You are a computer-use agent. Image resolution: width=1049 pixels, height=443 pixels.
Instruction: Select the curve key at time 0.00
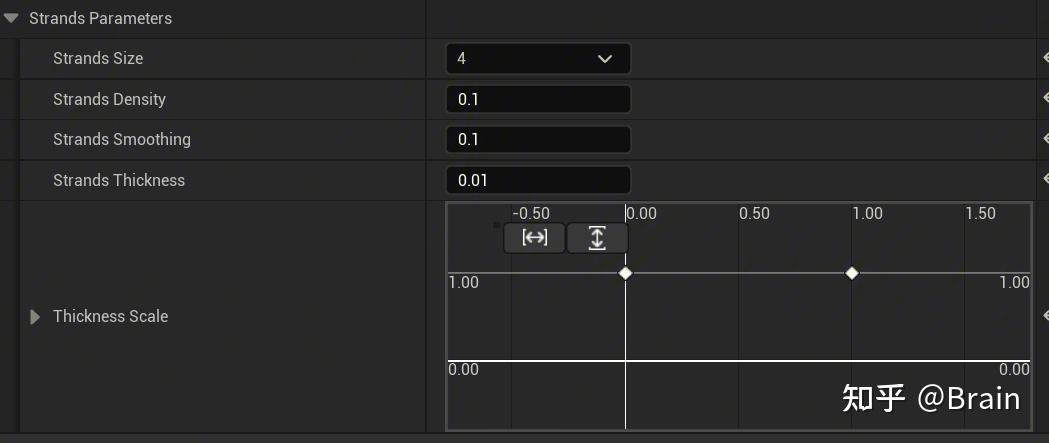pos(625,273)
